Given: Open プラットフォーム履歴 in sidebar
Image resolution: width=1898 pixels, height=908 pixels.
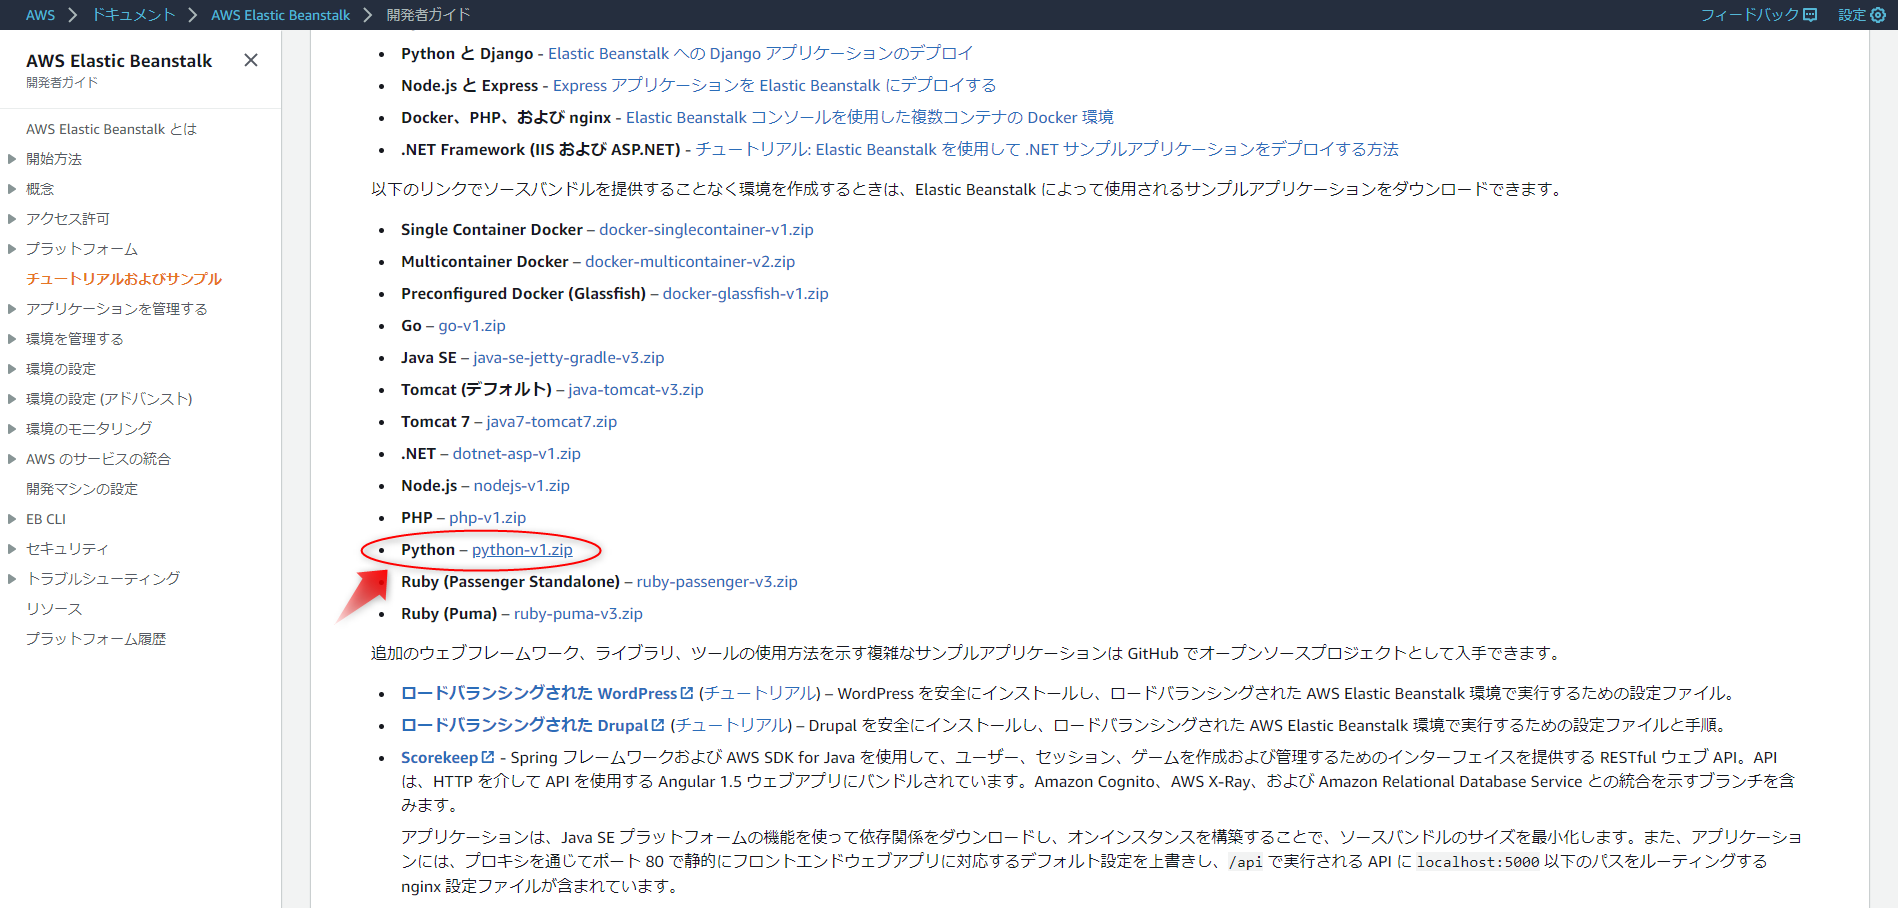Looking at the screenshot, I should click(x=96, y=639).
